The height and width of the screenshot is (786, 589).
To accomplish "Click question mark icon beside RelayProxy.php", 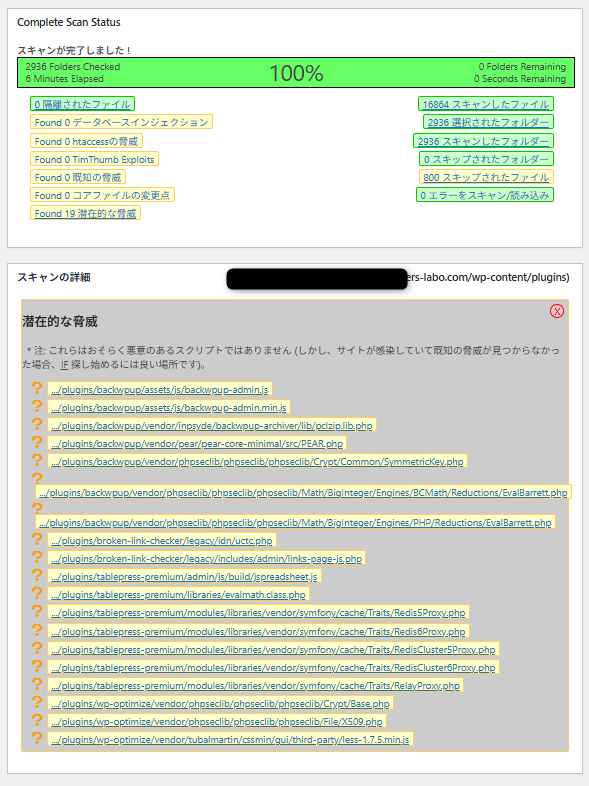I will tap(37, 684).
